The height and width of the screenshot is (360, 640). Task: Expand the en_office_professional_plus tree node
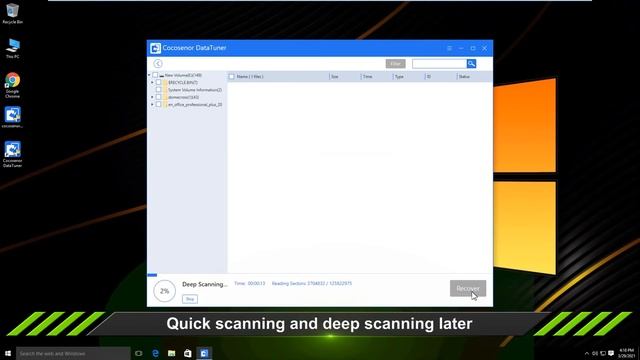click(x=152, y=104)
